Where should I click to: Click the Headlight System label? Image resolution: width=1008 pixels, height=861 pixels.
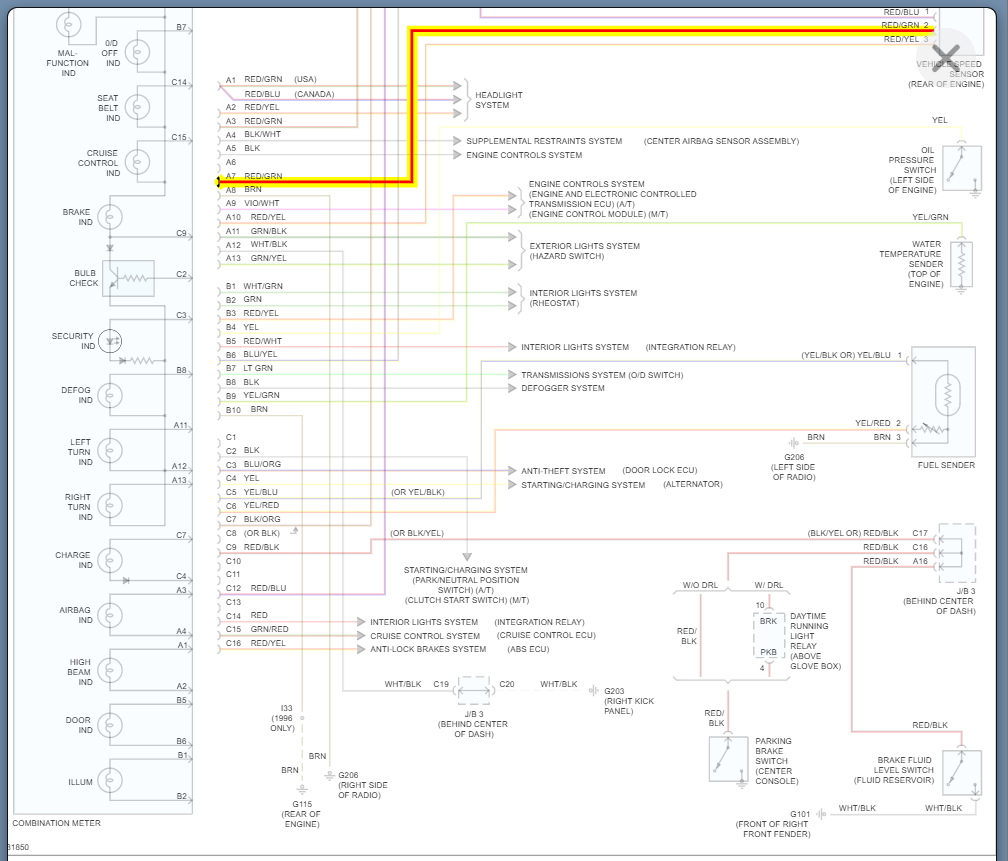498,100
